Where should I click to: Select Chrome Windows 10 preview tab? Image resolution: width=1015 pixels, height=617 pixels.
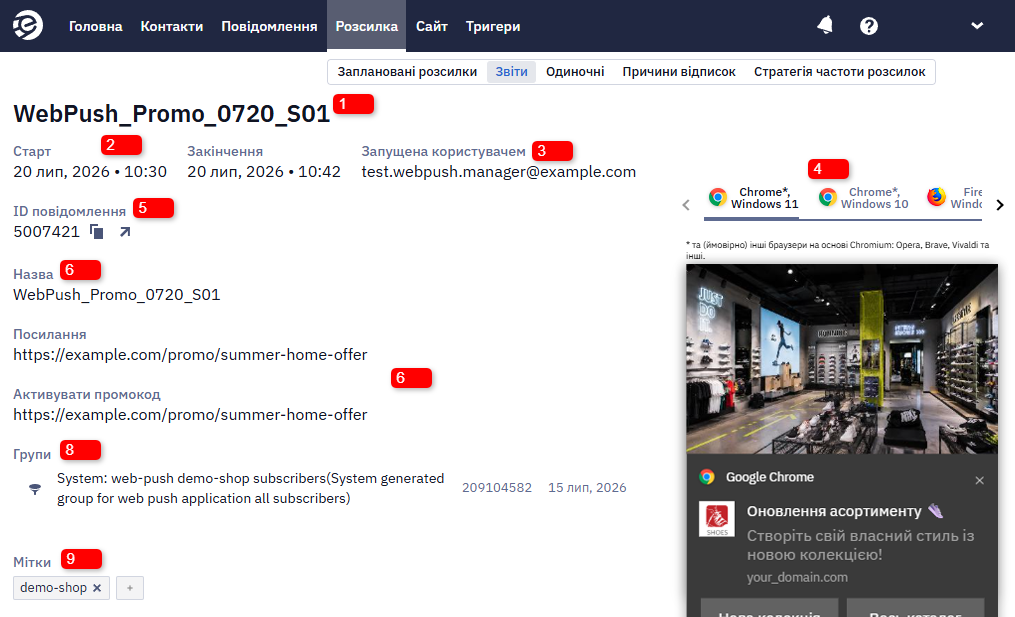863,198
